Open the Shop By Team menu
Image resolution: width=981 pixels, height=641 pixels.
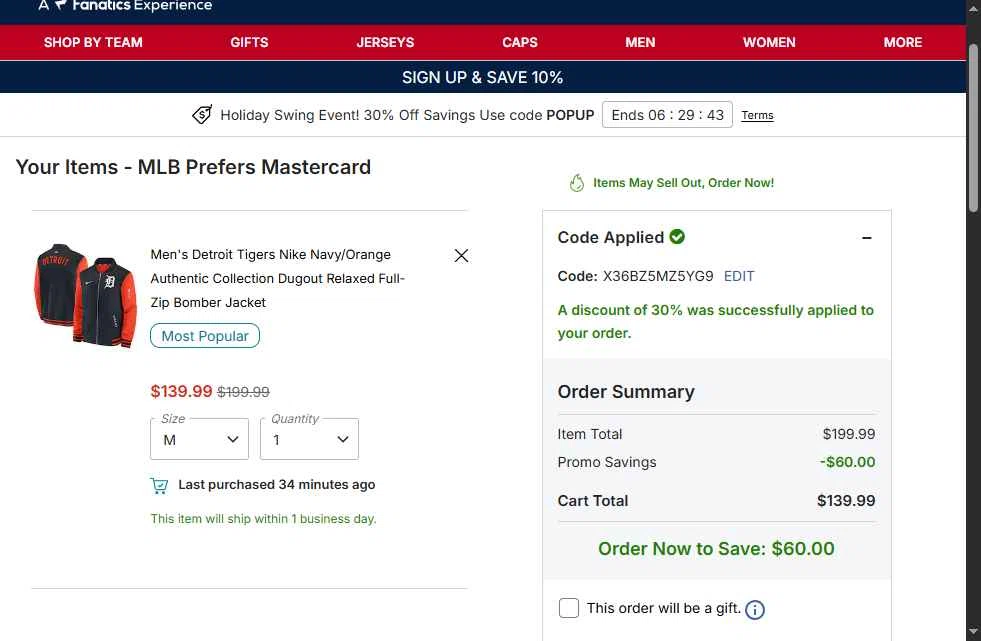click(93, 43)
